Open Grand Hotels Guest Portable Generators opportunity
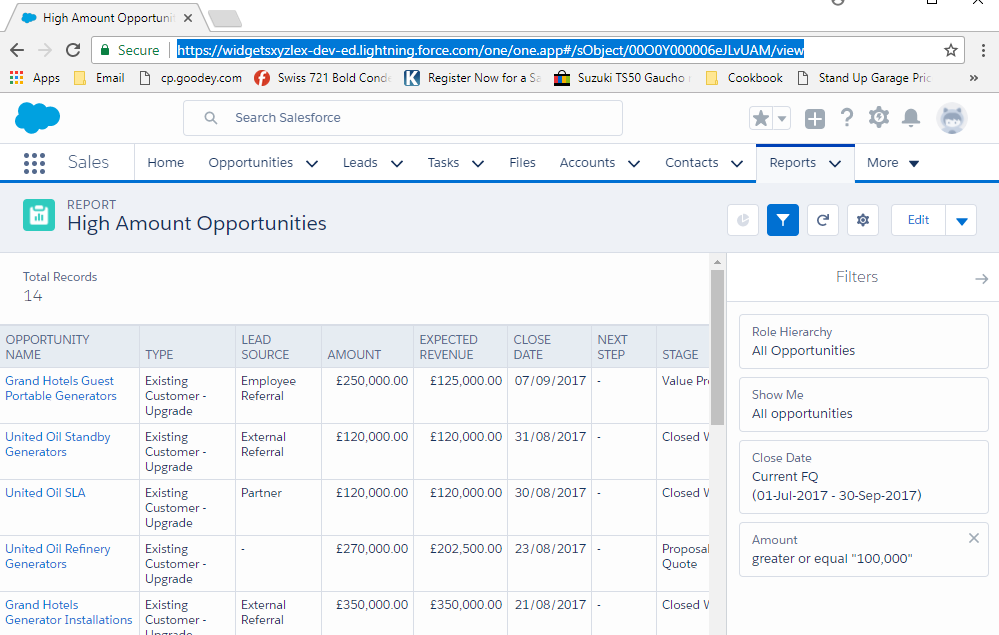Image resolution: width=999 pixels, height=635 pixels. (x=61, y=389)
